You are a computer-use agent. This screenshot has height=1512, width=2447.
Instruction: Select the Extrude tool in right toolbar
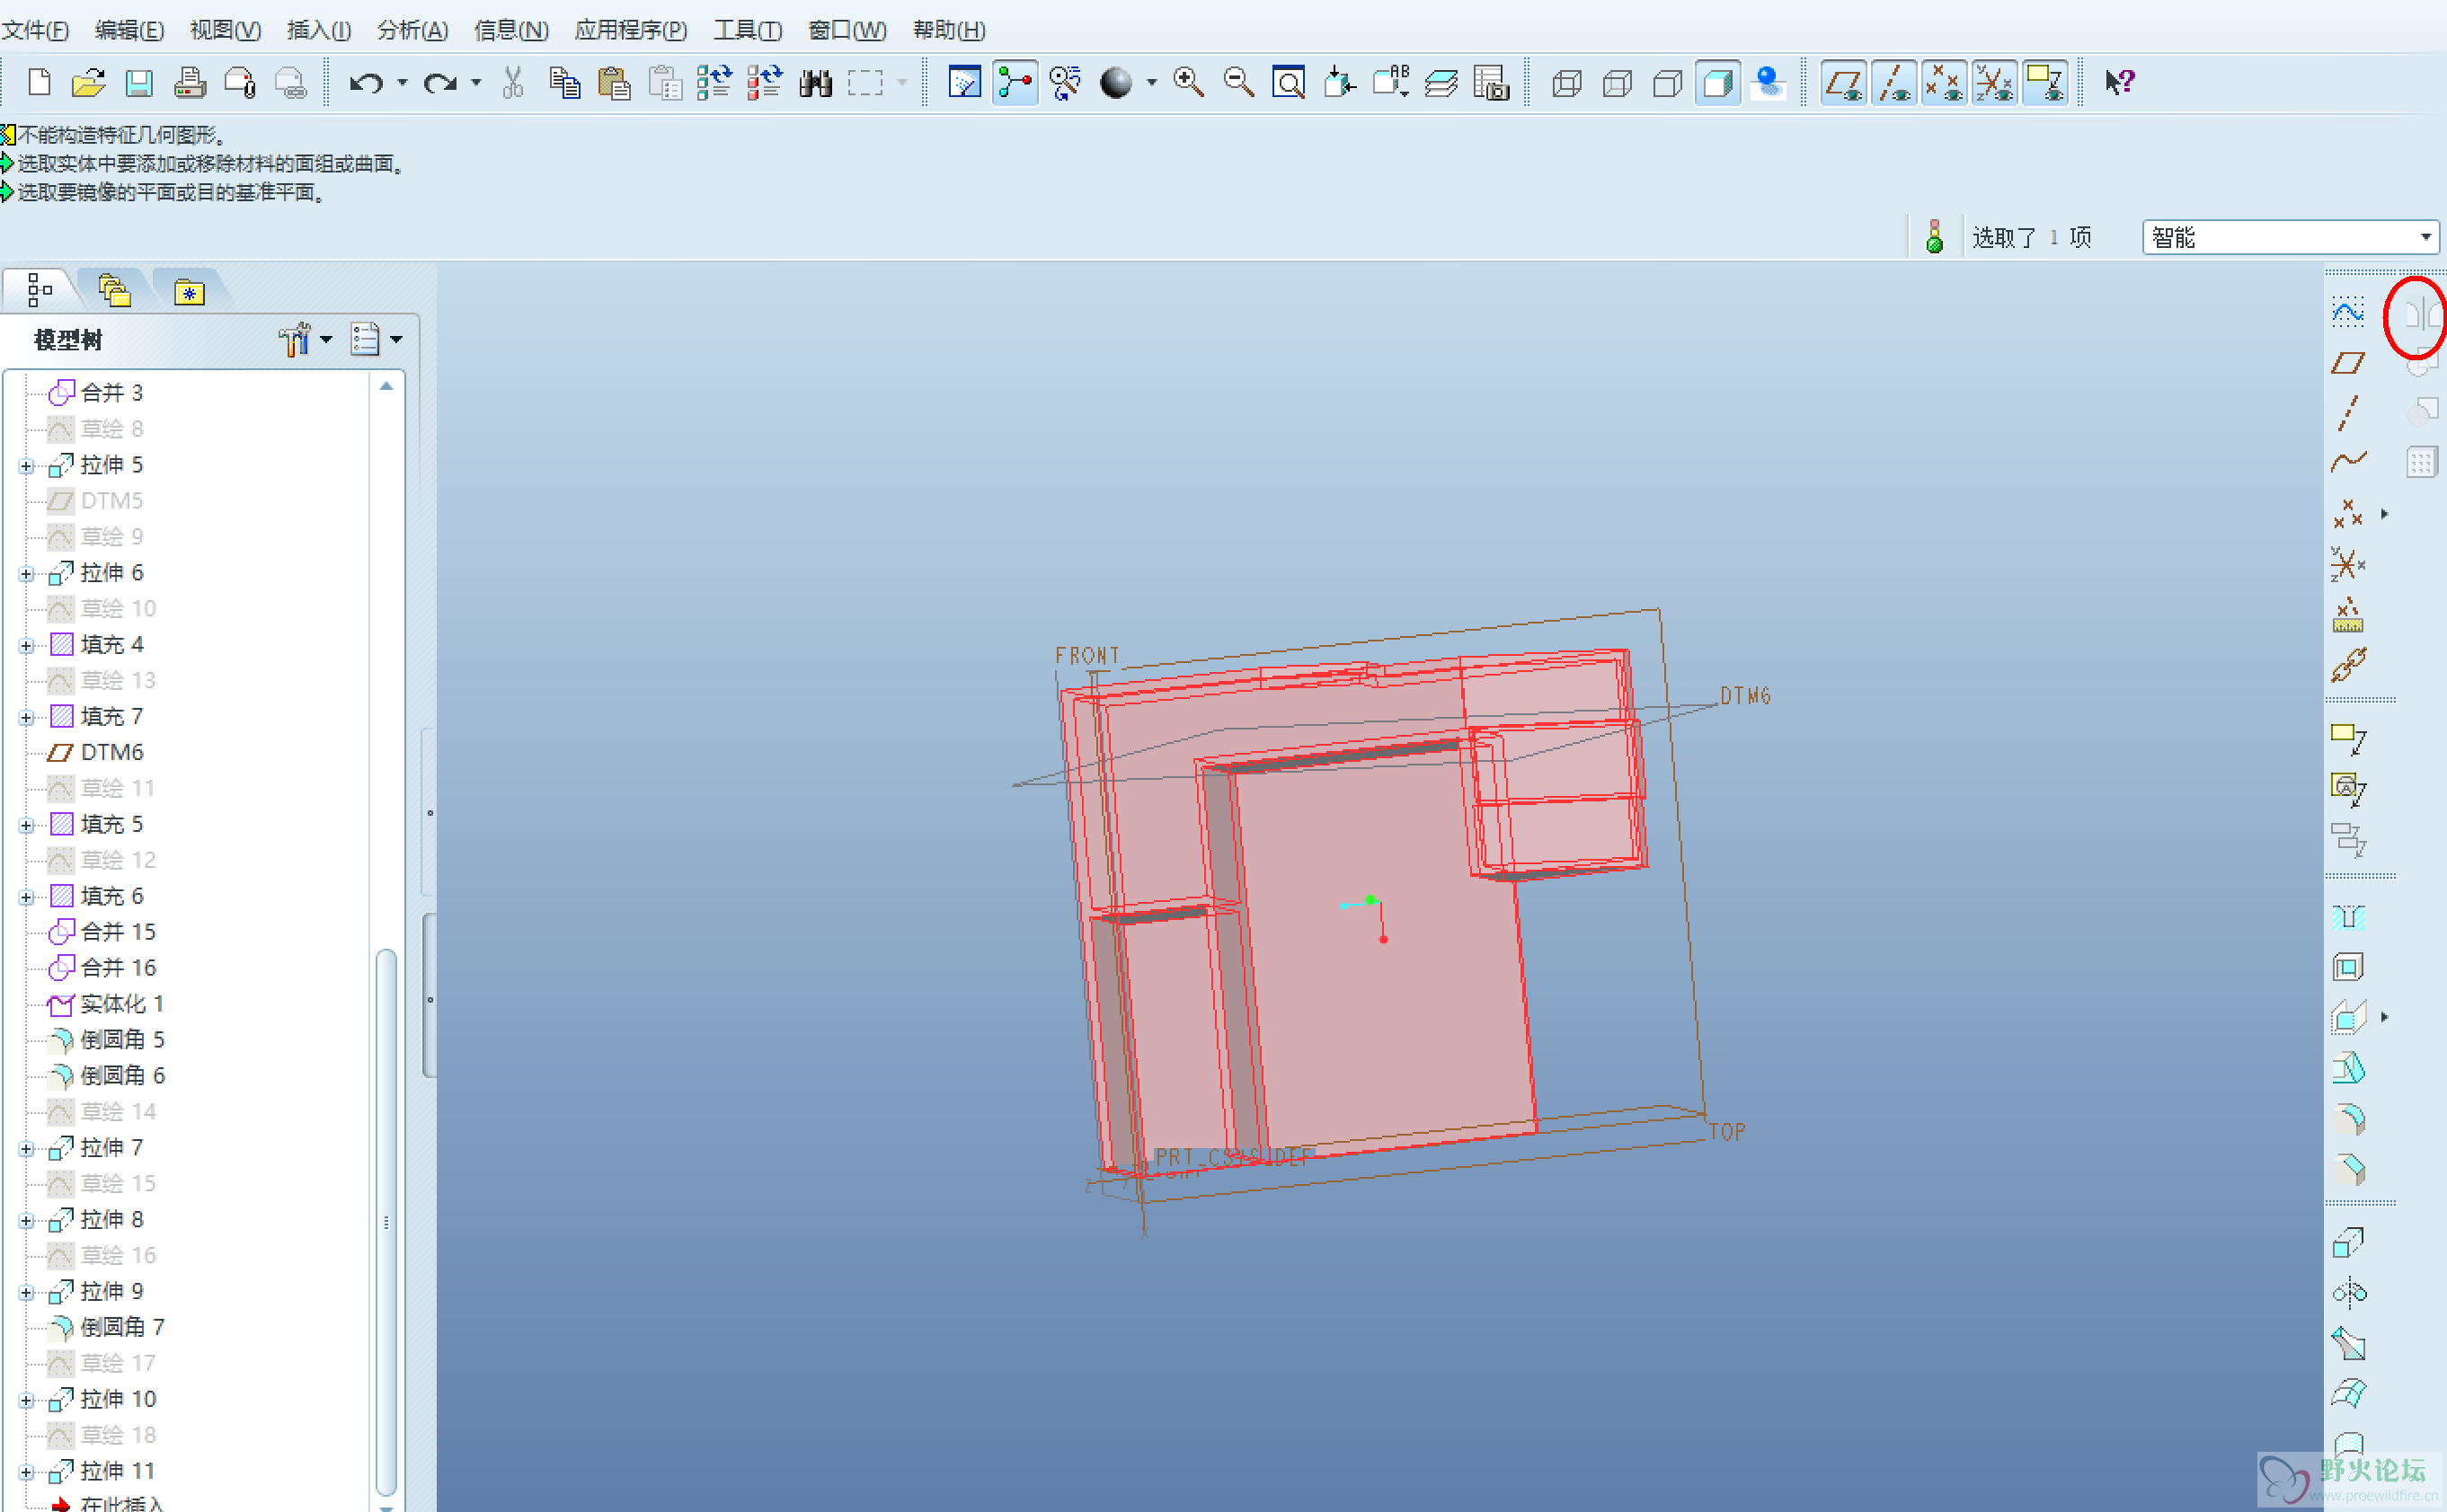[2347, 1243]
